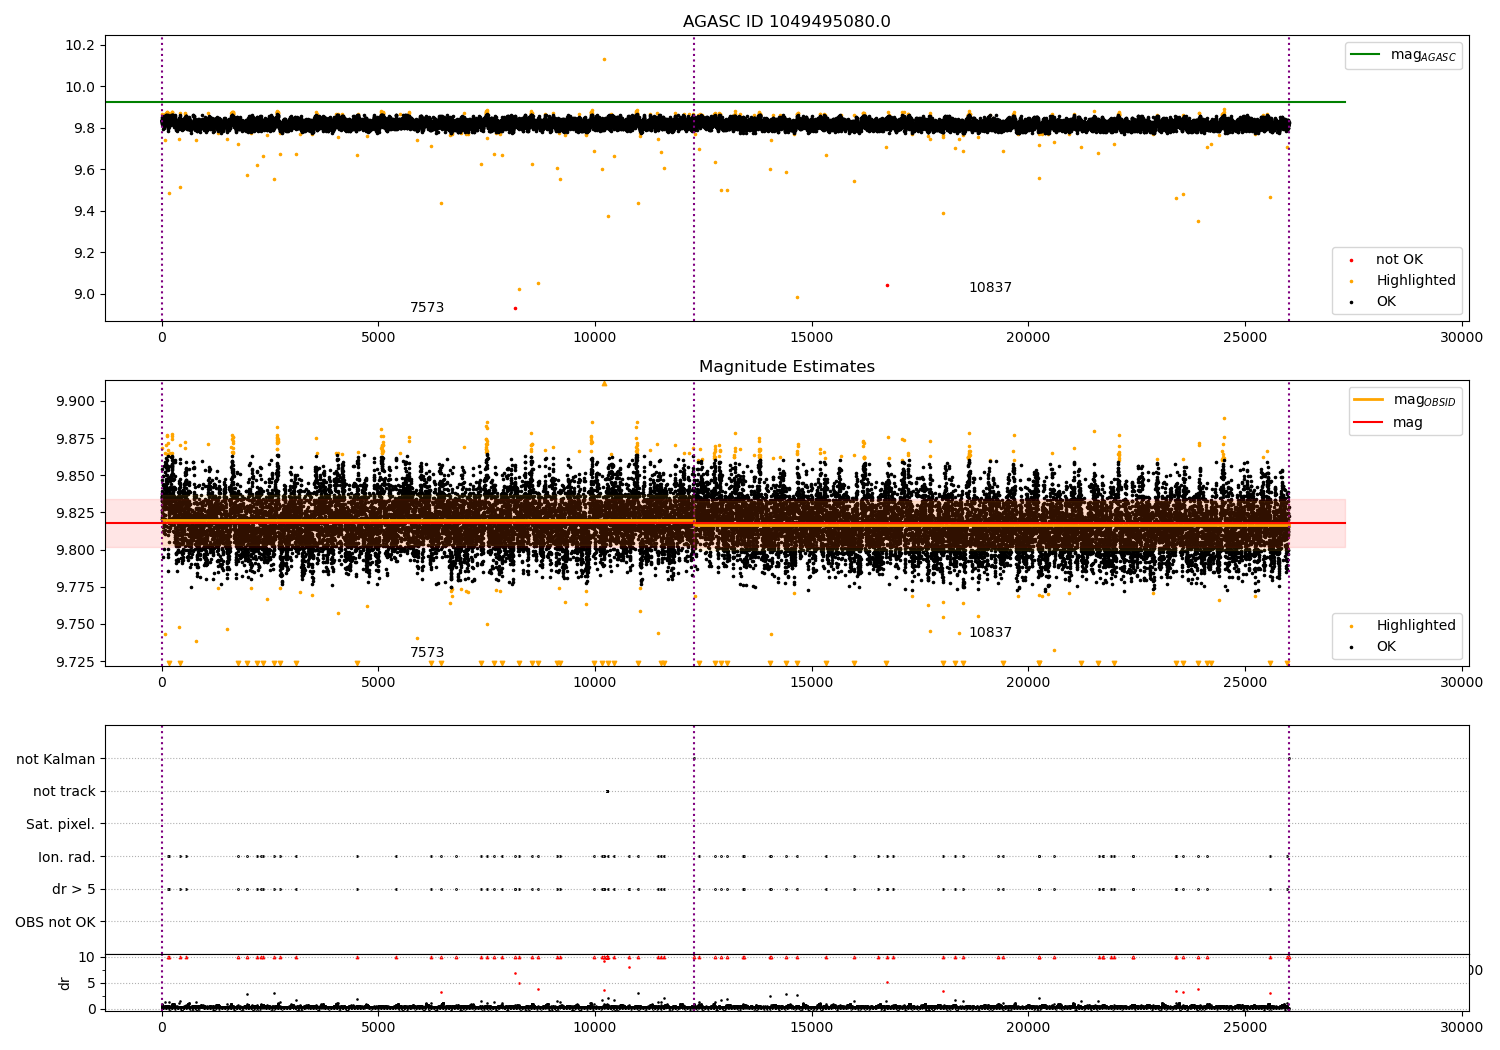Pick "OK" legend entry in the AGASC plot
Viewport: 1500px width, 1050px height.
point(1386,302)
